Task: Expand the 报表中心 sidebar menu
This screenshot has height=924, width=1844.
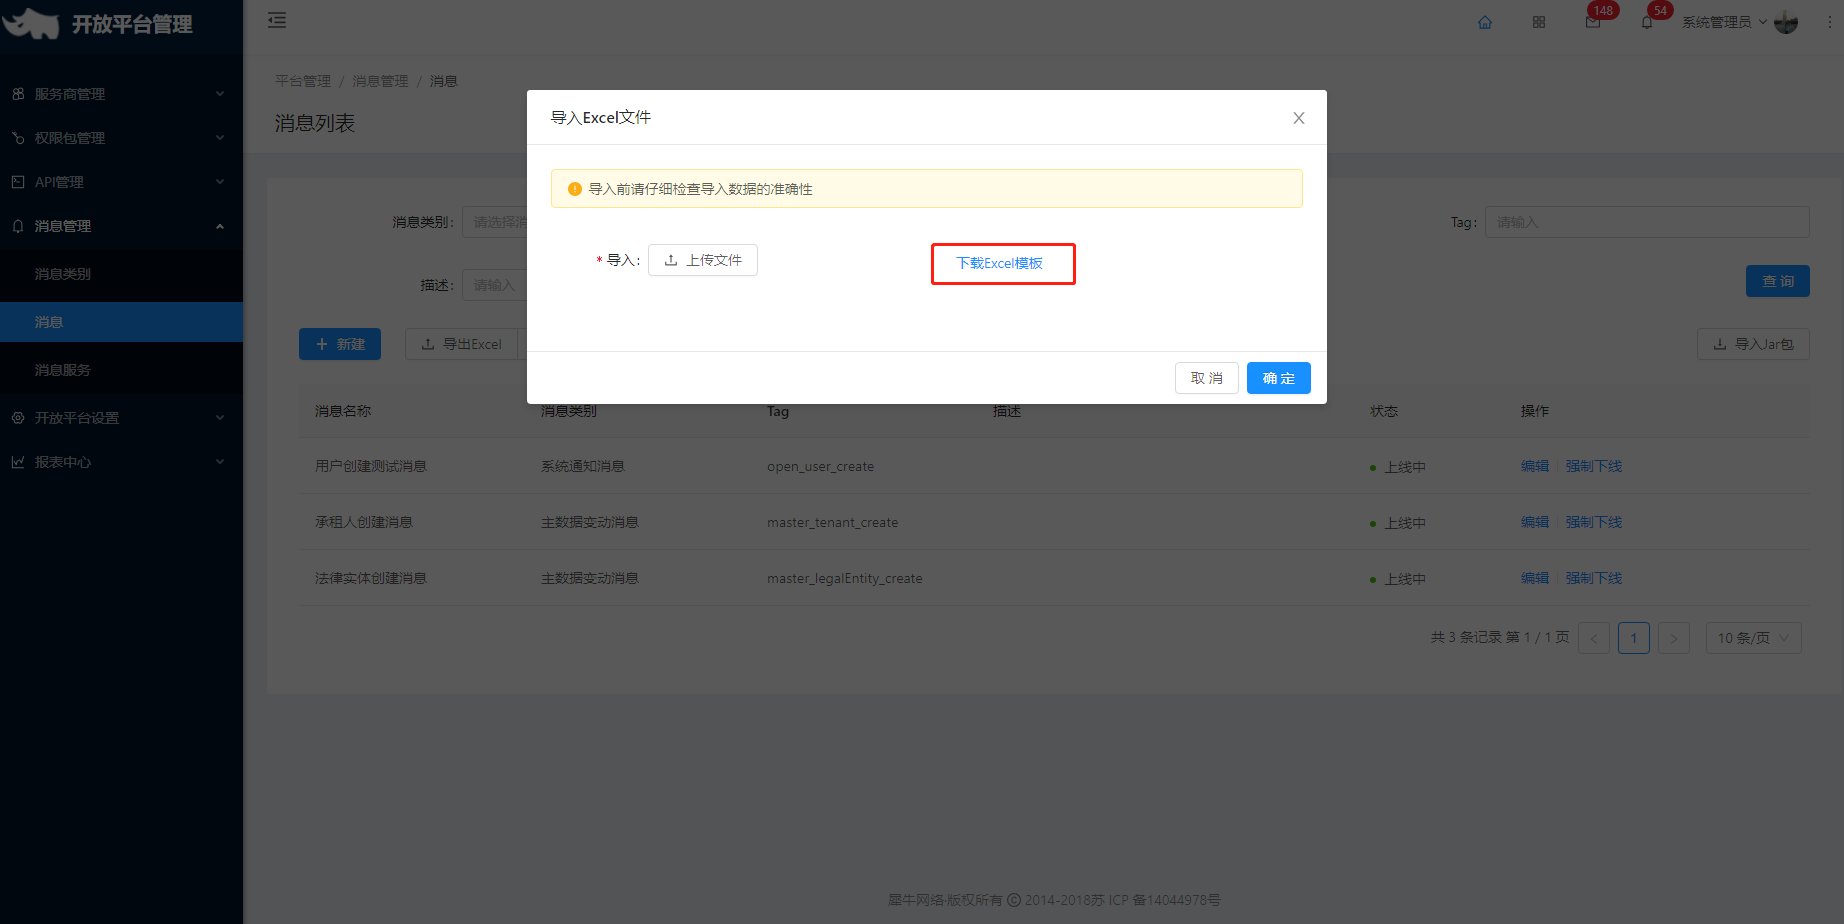Action: coord(121,462)
